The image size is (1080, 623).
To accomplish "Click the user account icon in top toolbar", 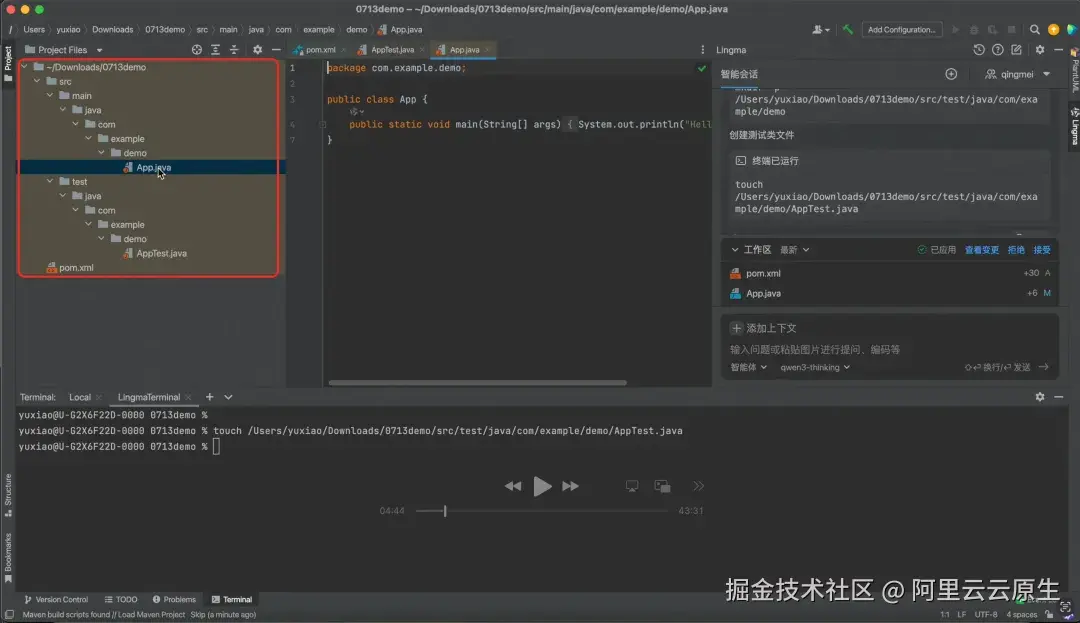I will (820, 30).
